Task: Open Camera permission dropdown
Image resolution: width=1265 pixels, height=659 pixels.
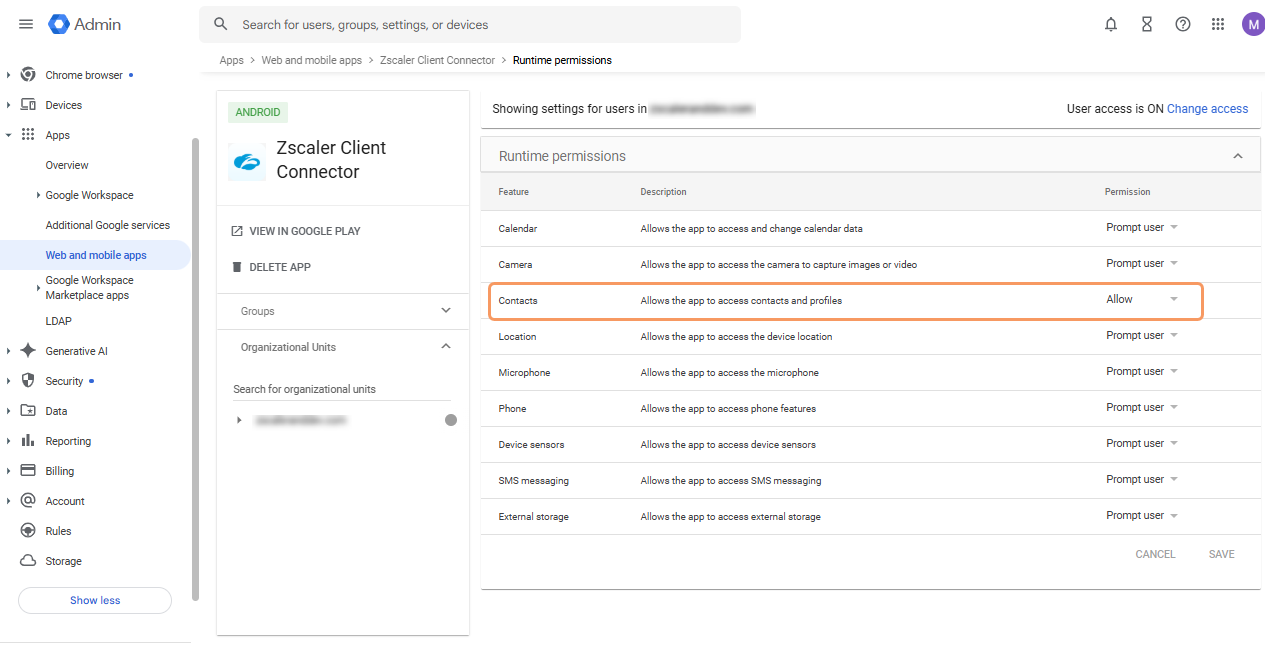Action: coord(1142,263)
